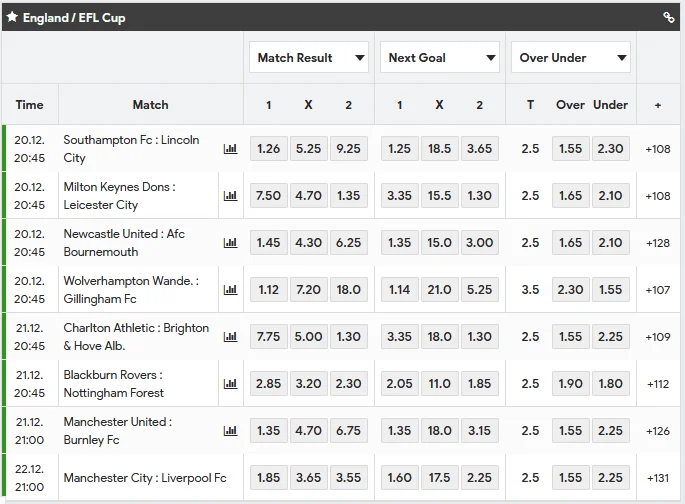Show +131 more markets for Manchester City match

pos(657,478)
